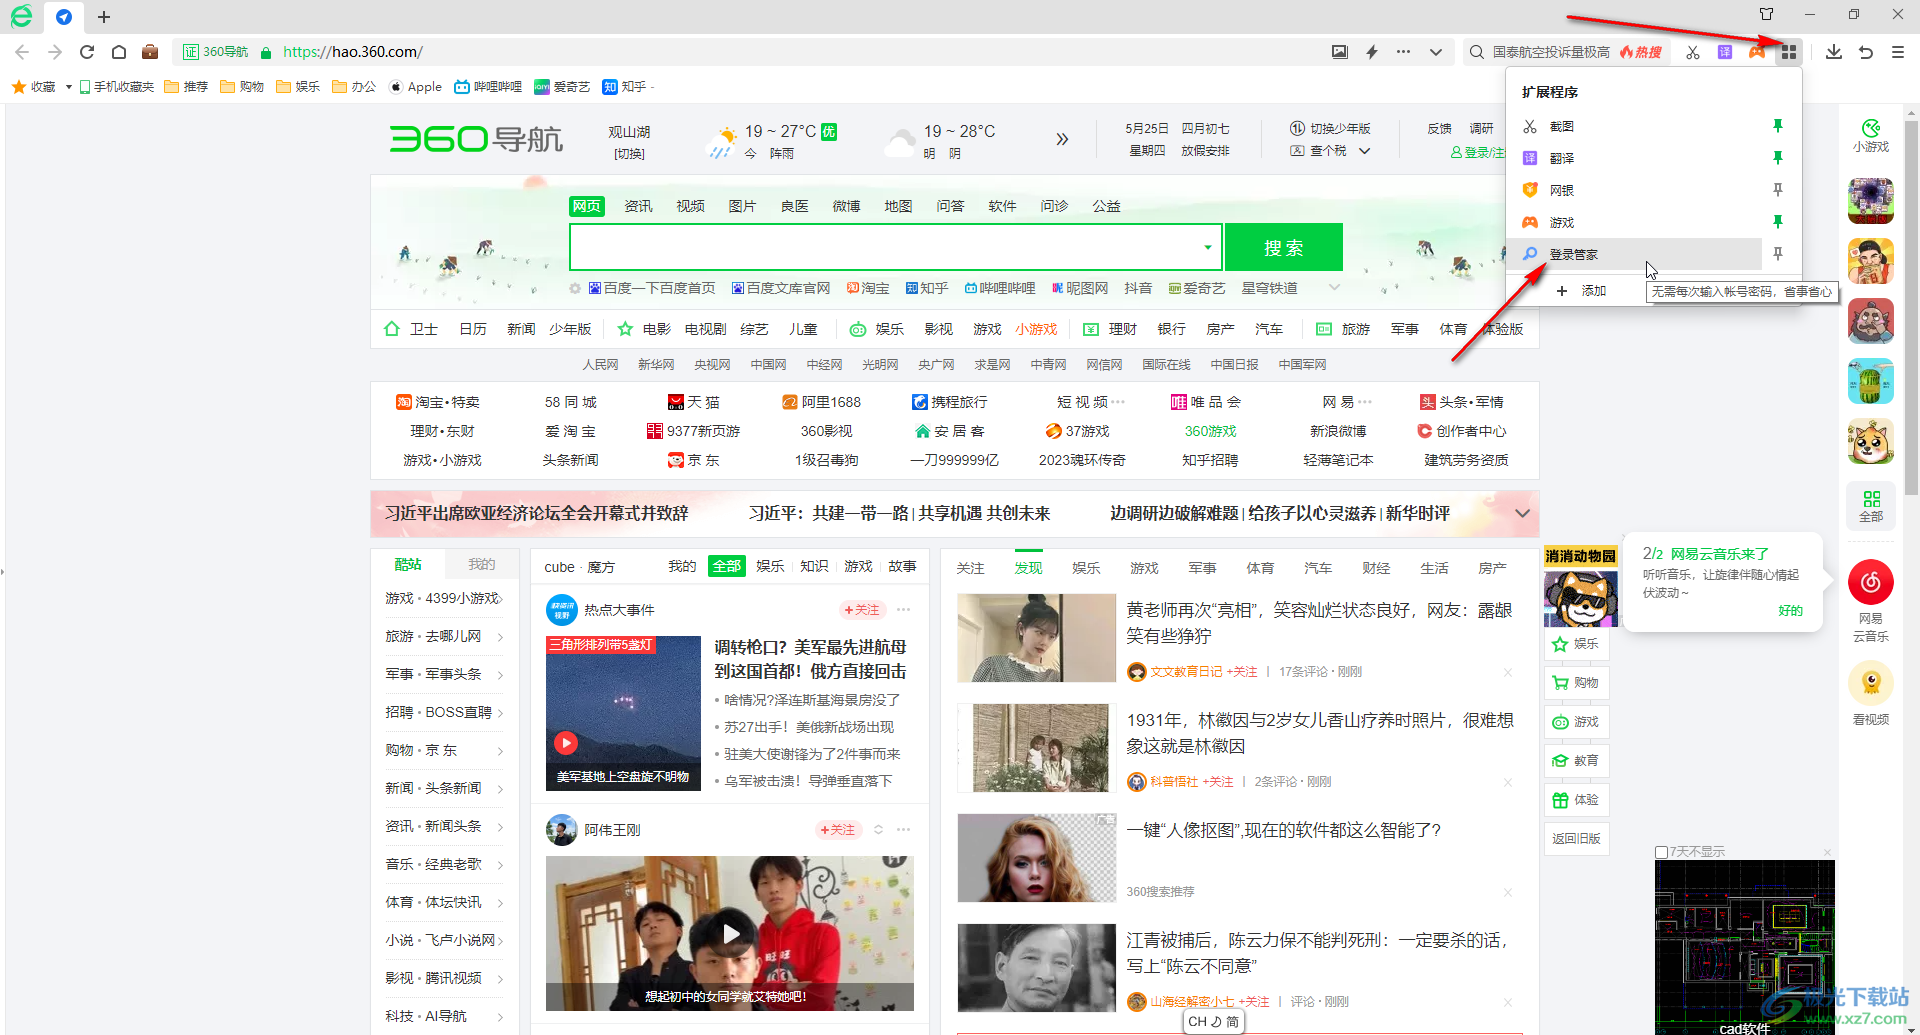
Task: Click the active tab in the tab strip
Action: (64, 17)
